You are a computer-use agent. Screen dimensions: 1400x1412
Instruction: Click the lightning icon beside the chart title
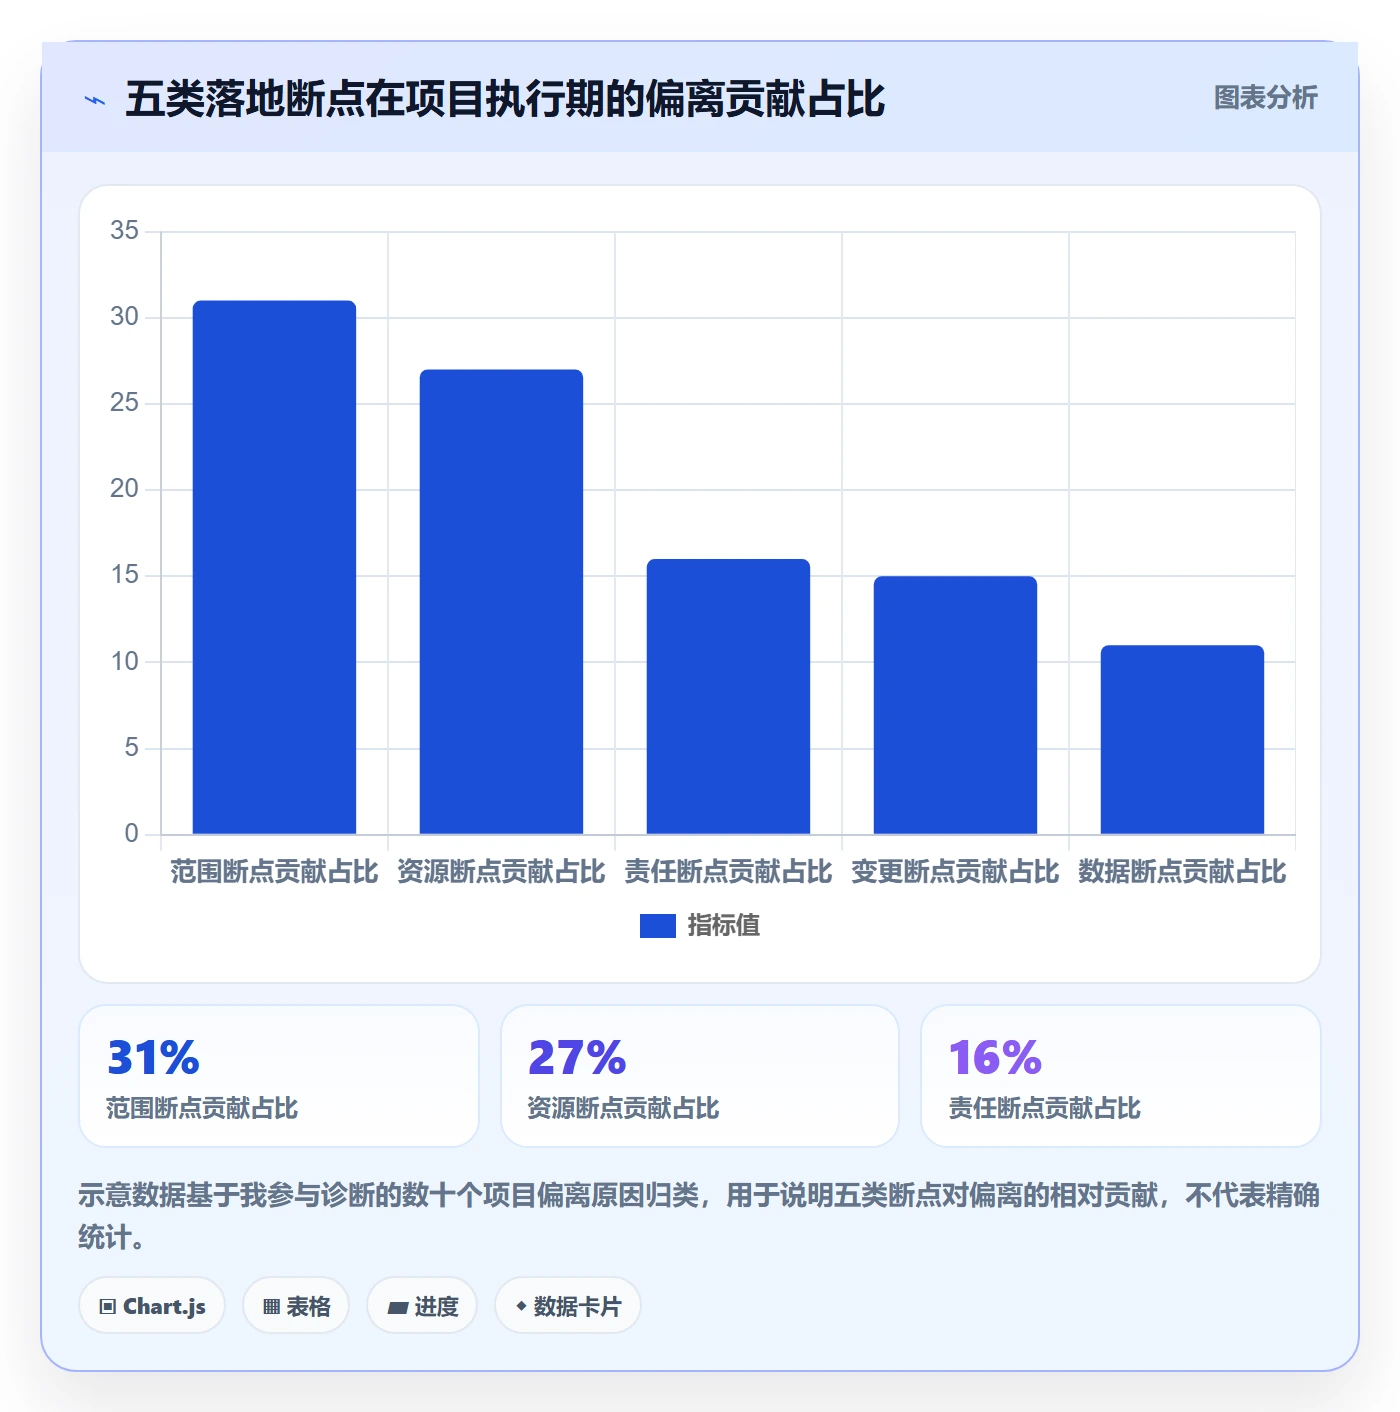(x=95, y=100)
